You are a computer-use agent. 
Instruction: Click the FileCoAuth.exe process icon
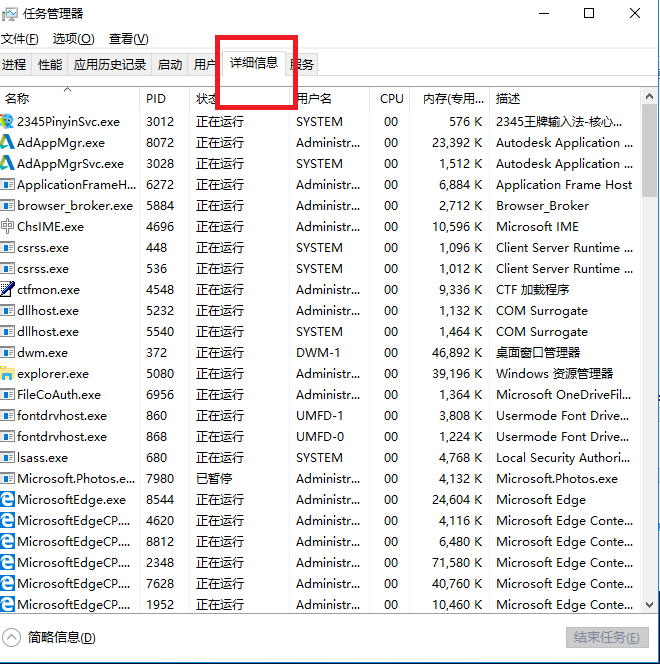click(7, 395)
